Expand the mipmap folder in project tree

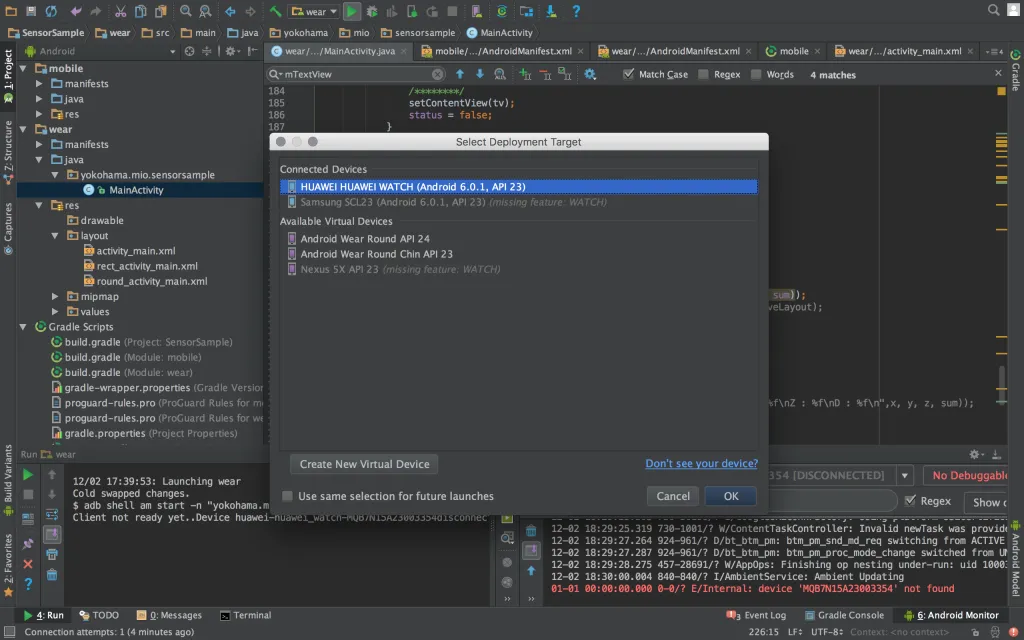[56, 296]
